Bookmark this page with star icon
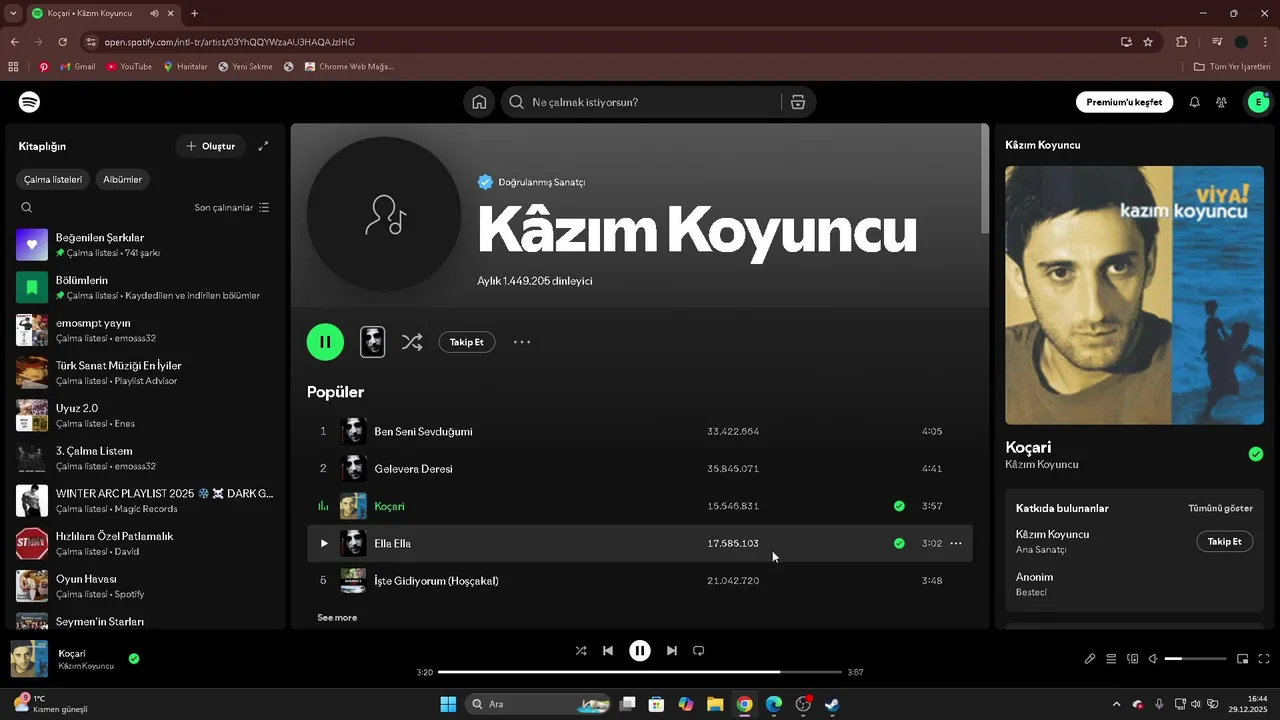Screen dimensions: 1280x720 coord(1148,42)
